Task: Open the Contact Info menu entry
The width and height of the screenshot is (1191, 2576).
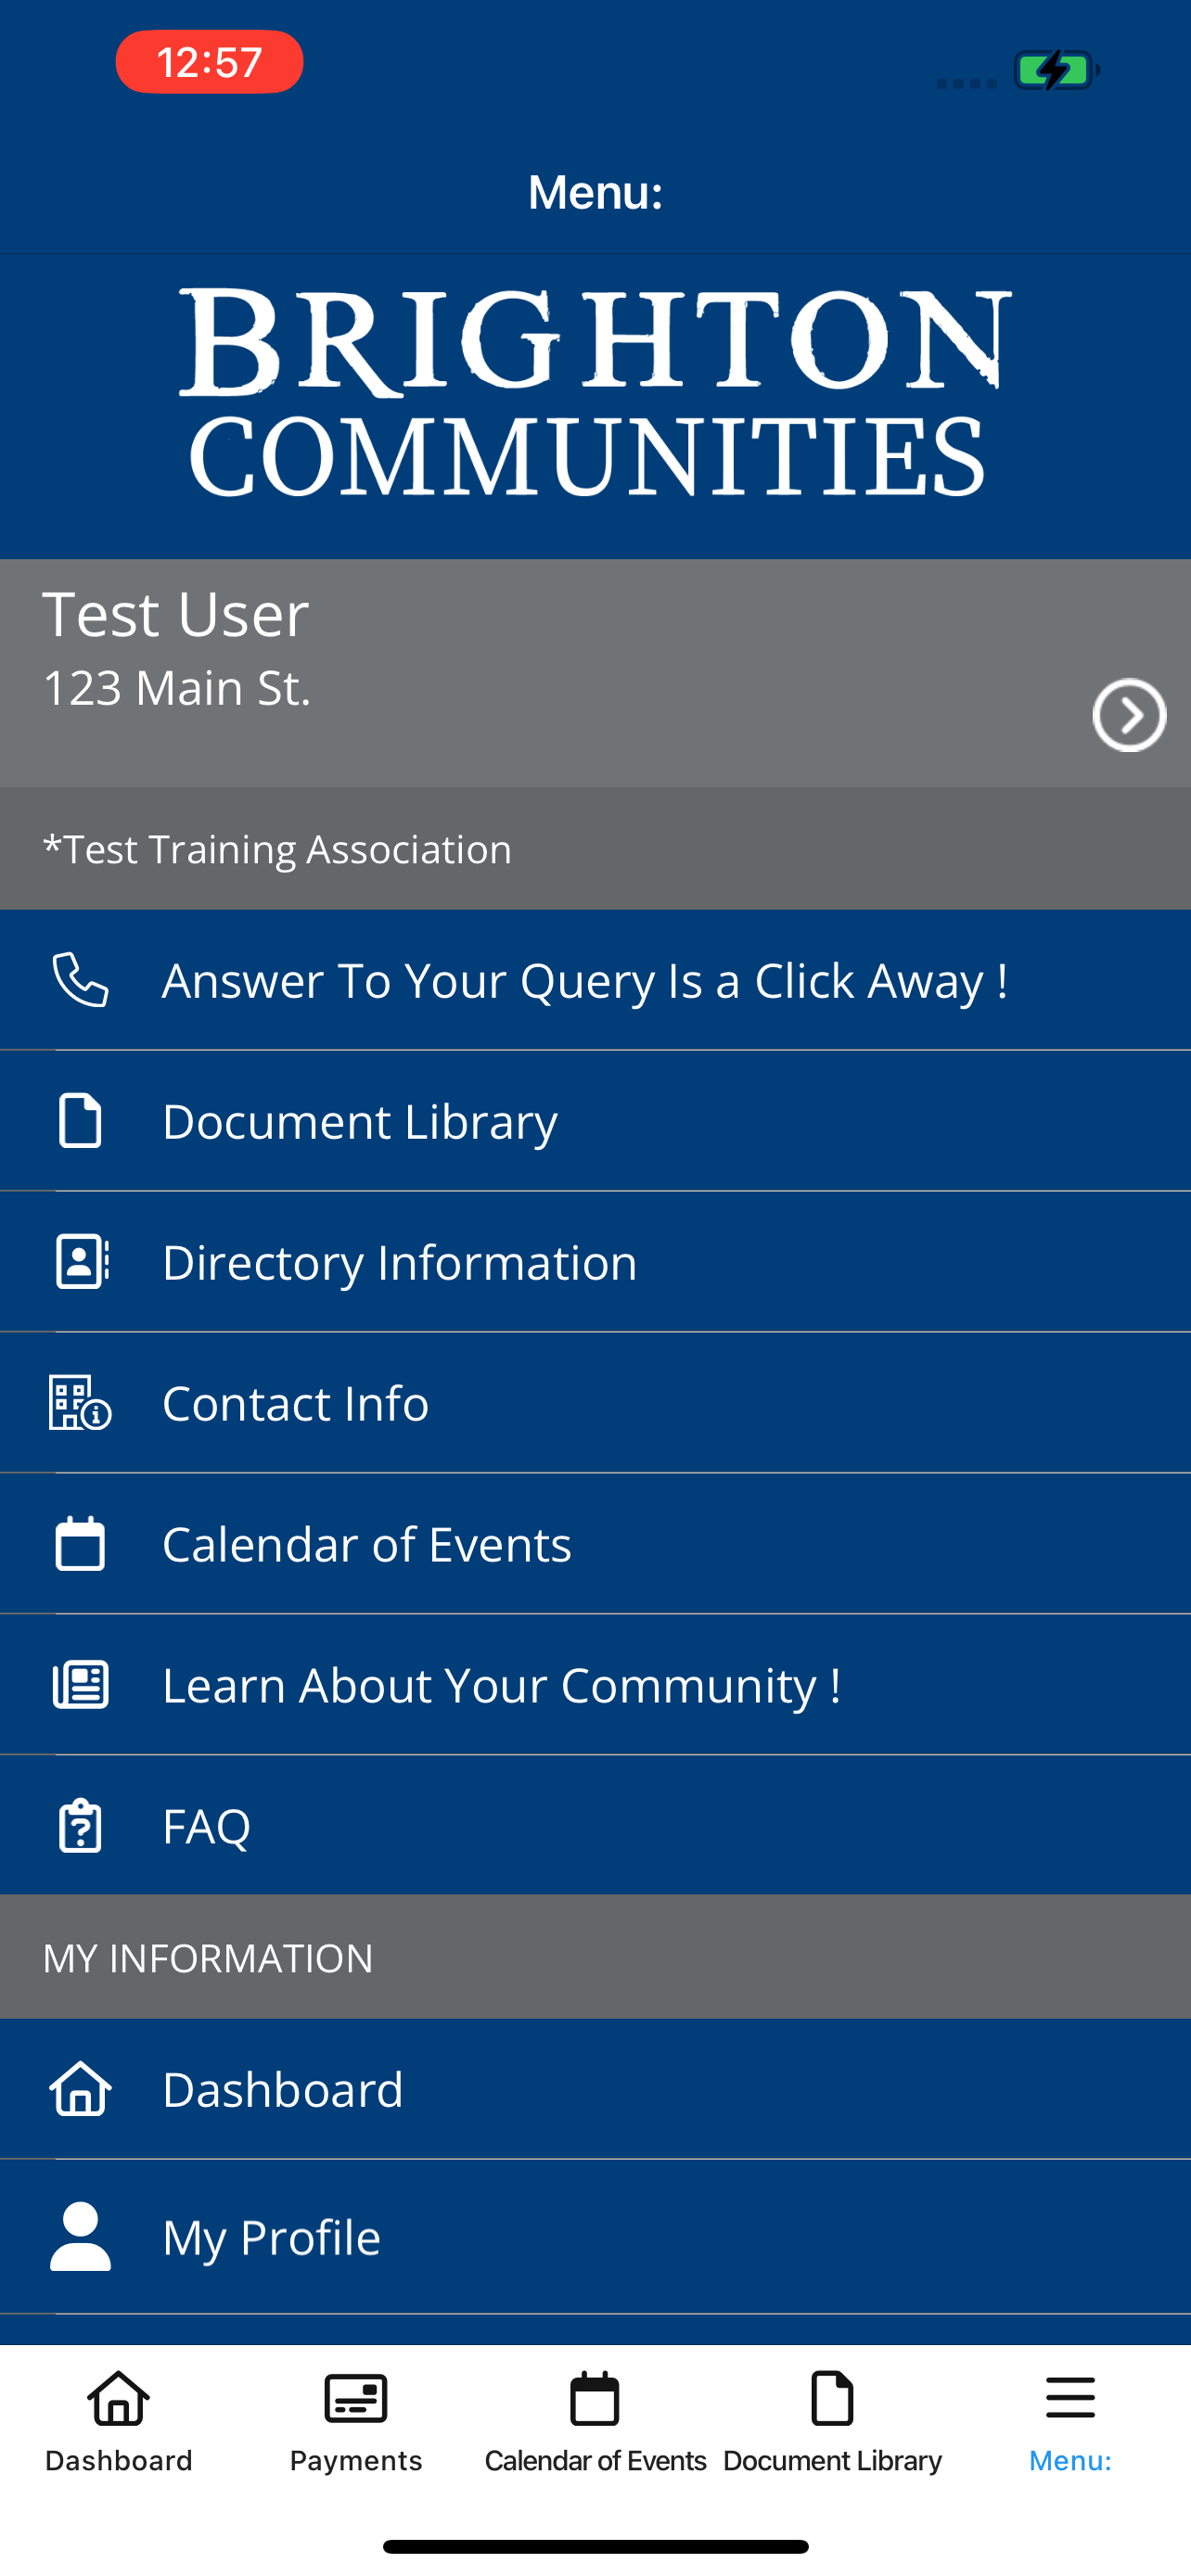Action: tap(595, 1402)
